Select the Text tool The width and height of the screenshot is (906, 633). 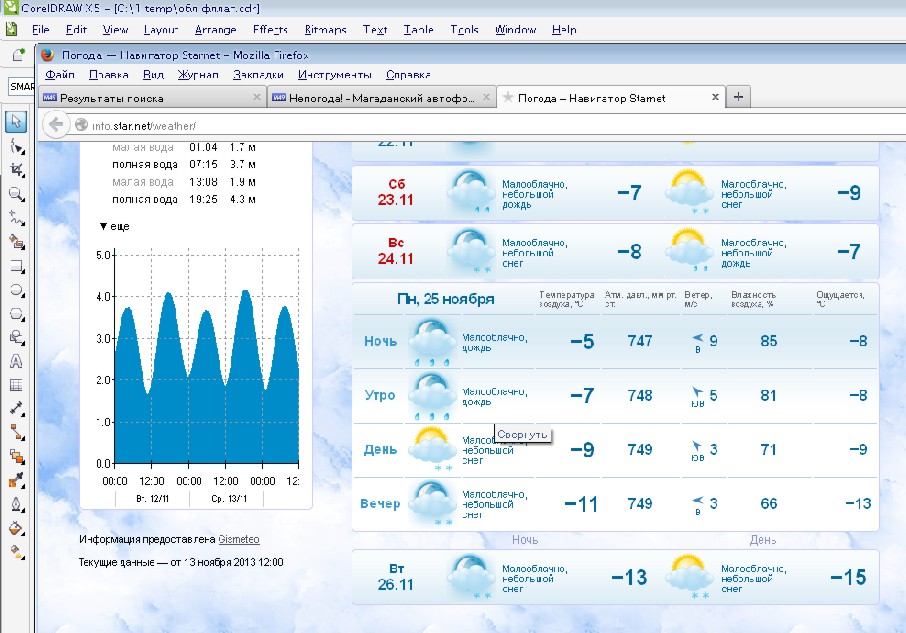tap(16, 361)
